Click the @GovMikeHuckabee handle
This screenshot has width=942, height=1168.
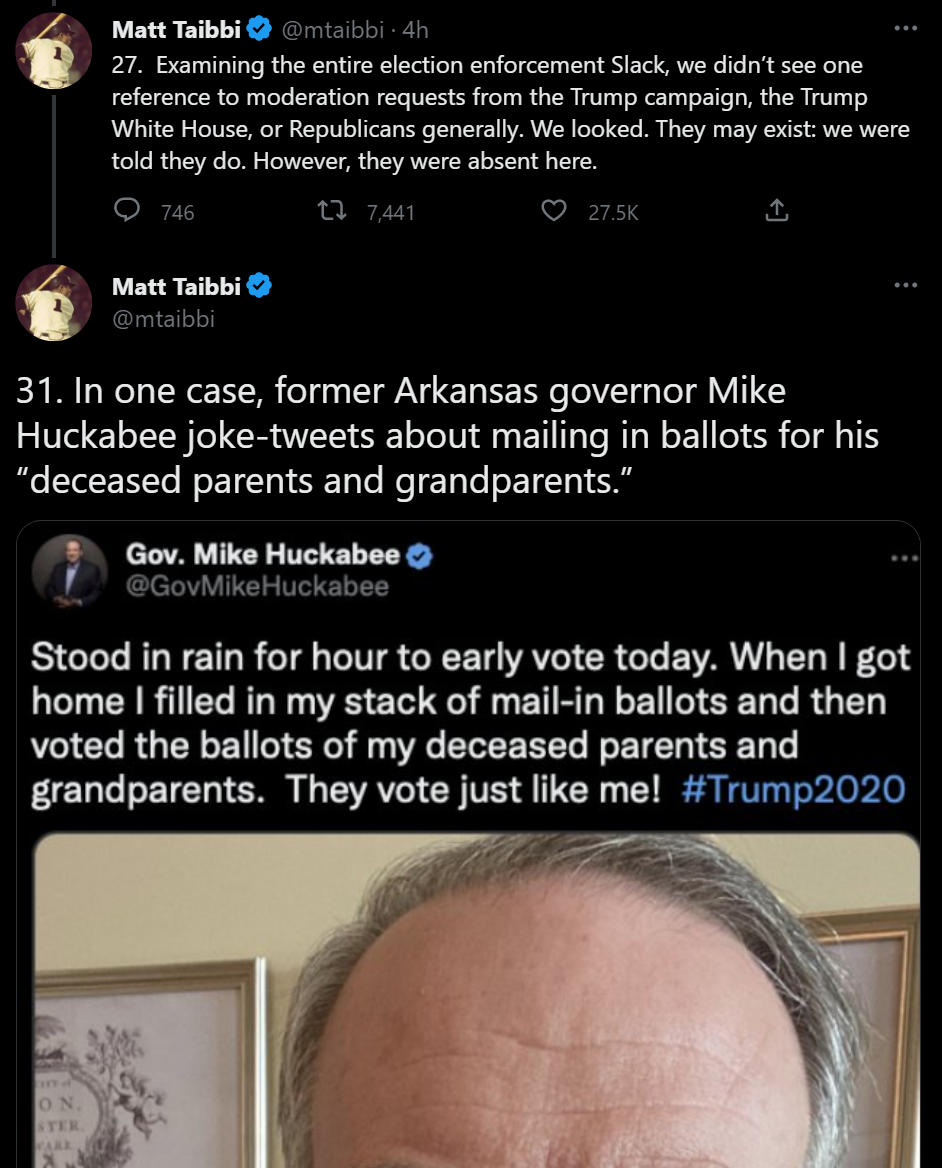click(258, 586)
